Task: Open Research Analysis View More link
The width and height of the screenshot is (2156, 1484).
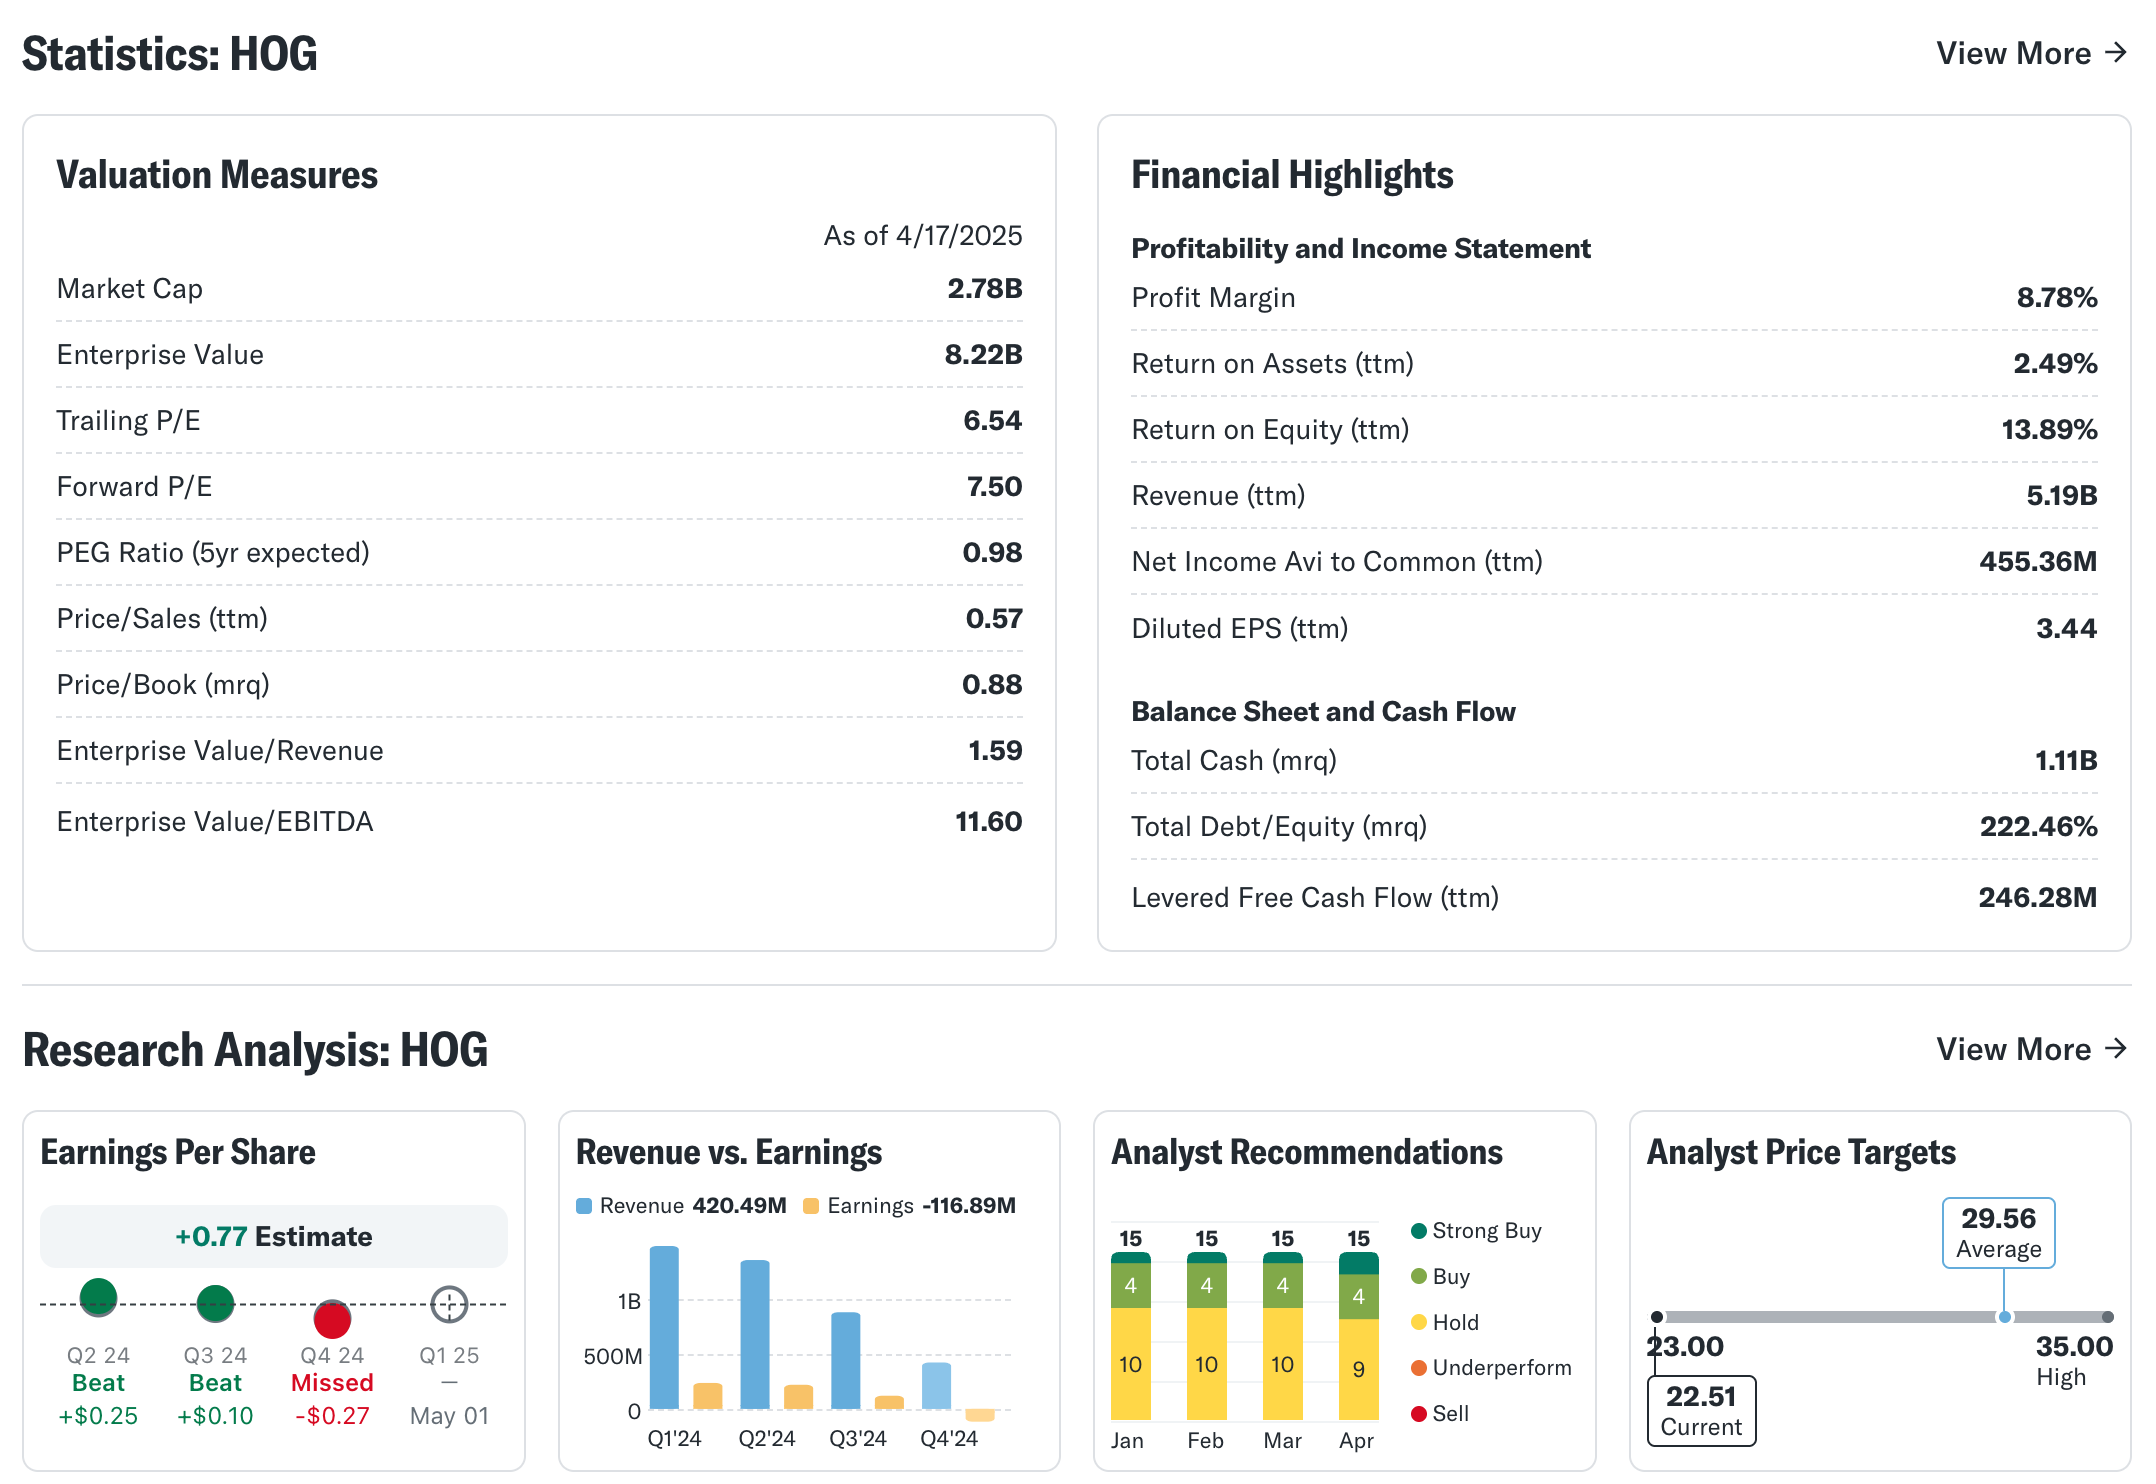Action: pos(2031,1049)
